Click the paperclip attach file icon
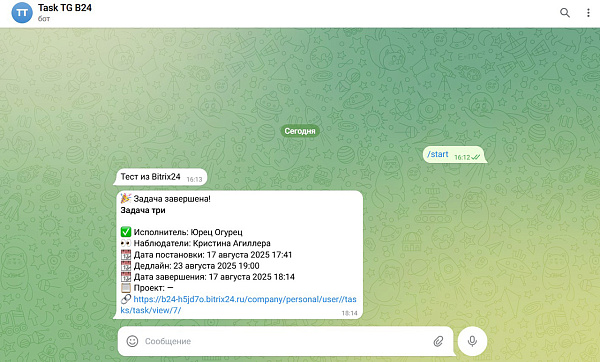Viewport: 600px width, 362px height. [x=439, y=341]
